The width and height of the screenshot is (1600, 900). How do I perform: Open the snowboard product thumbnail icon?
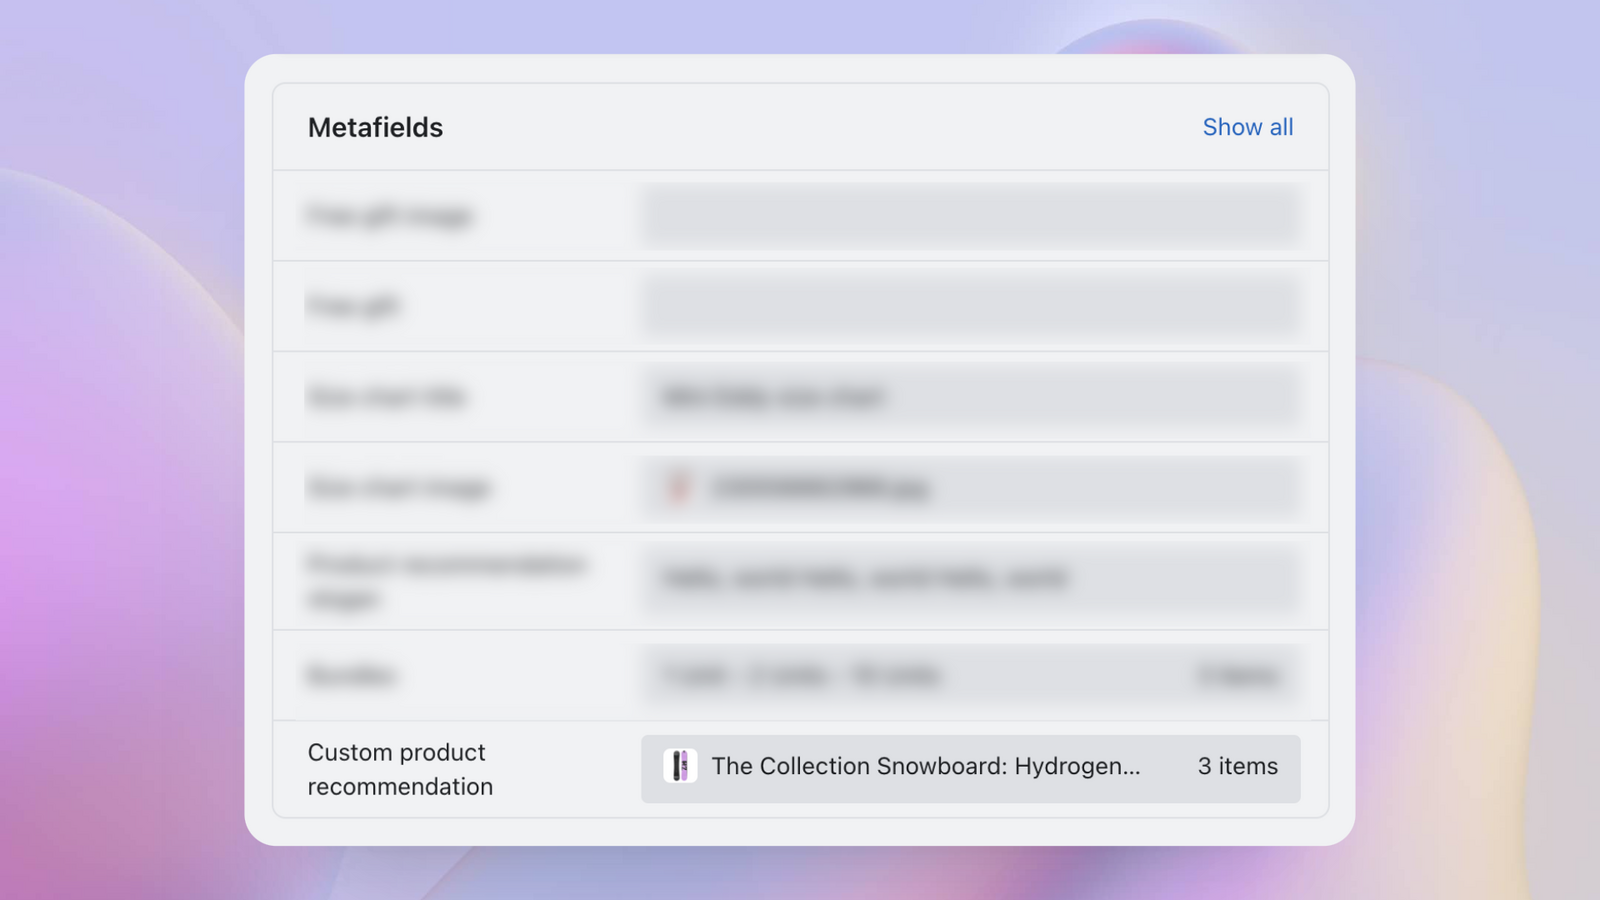coord(680,767)
